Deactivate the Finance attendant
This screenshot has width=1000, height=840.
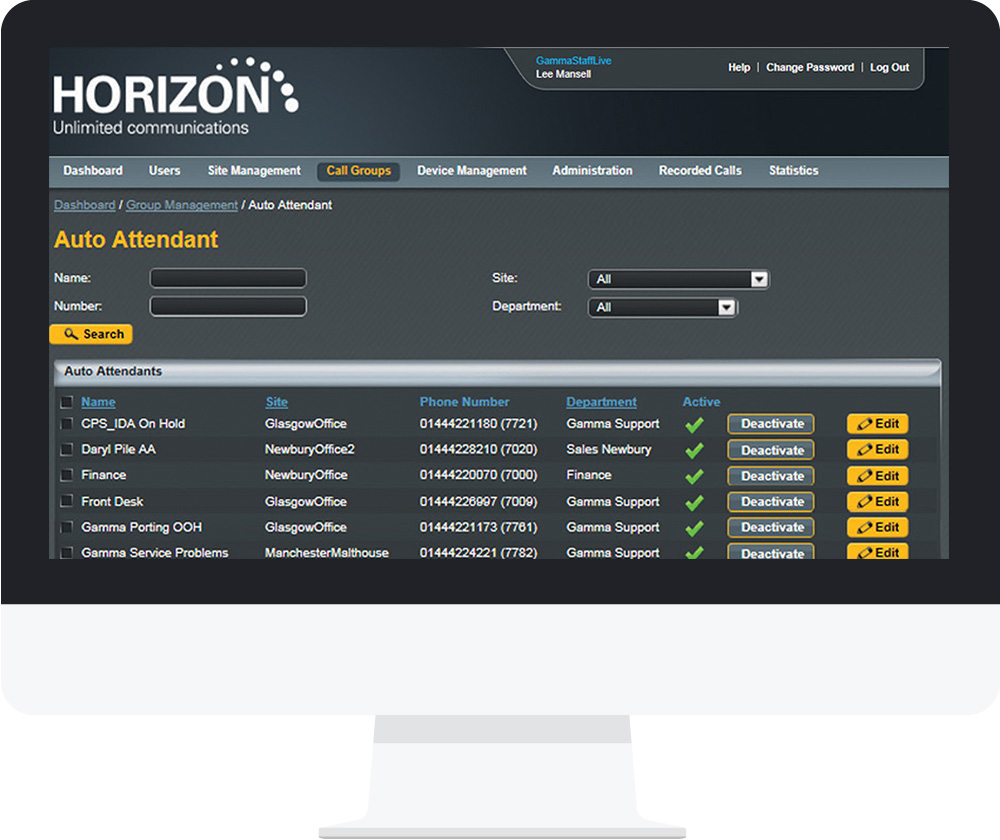(771, 476)
